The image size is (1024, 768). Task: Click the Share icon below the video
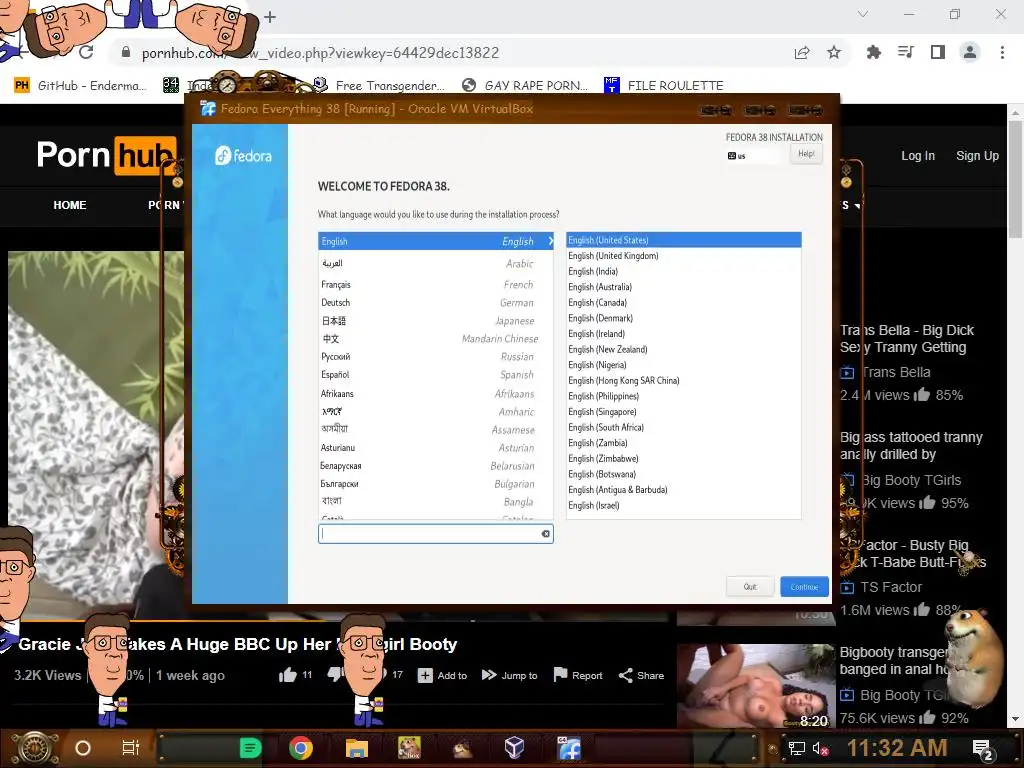click(x=641, y=675)
